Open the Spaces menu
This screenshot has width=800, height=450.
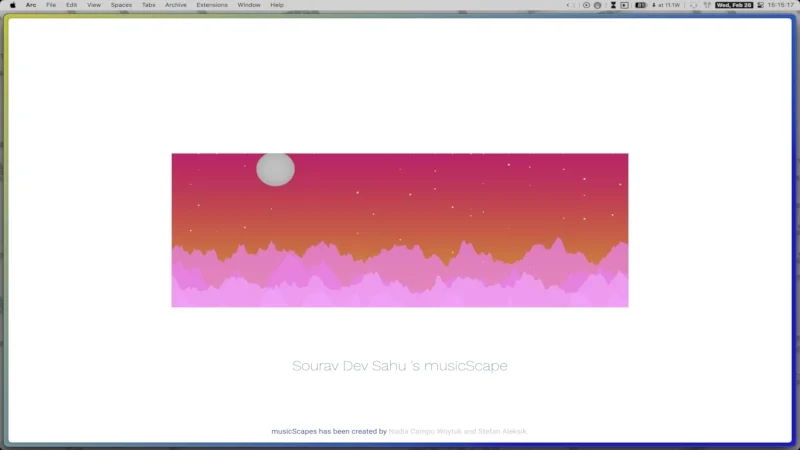pos(121,5)
